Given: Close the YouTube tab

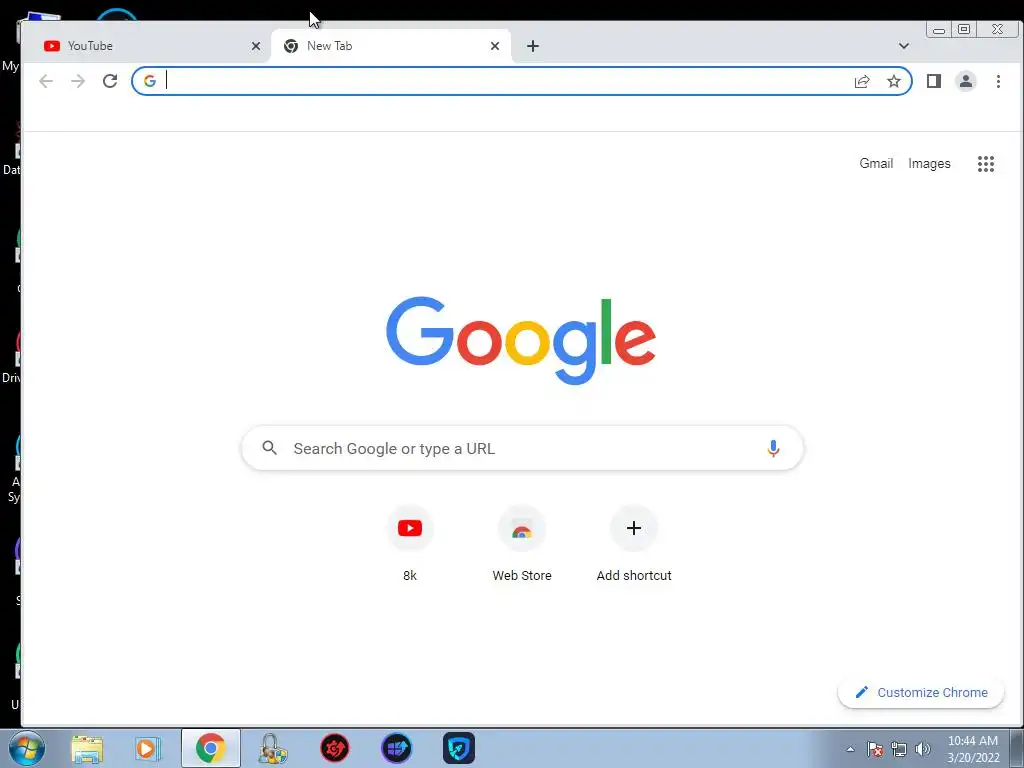Looking at the screenshot, I should (x=256, y=46).
